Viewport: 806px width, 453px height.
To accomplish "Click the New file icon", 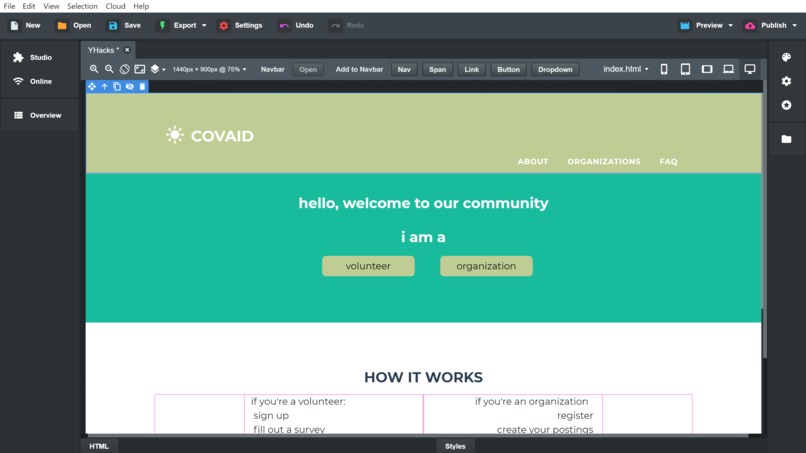I will pyautogui.click(x=14, y=25).
